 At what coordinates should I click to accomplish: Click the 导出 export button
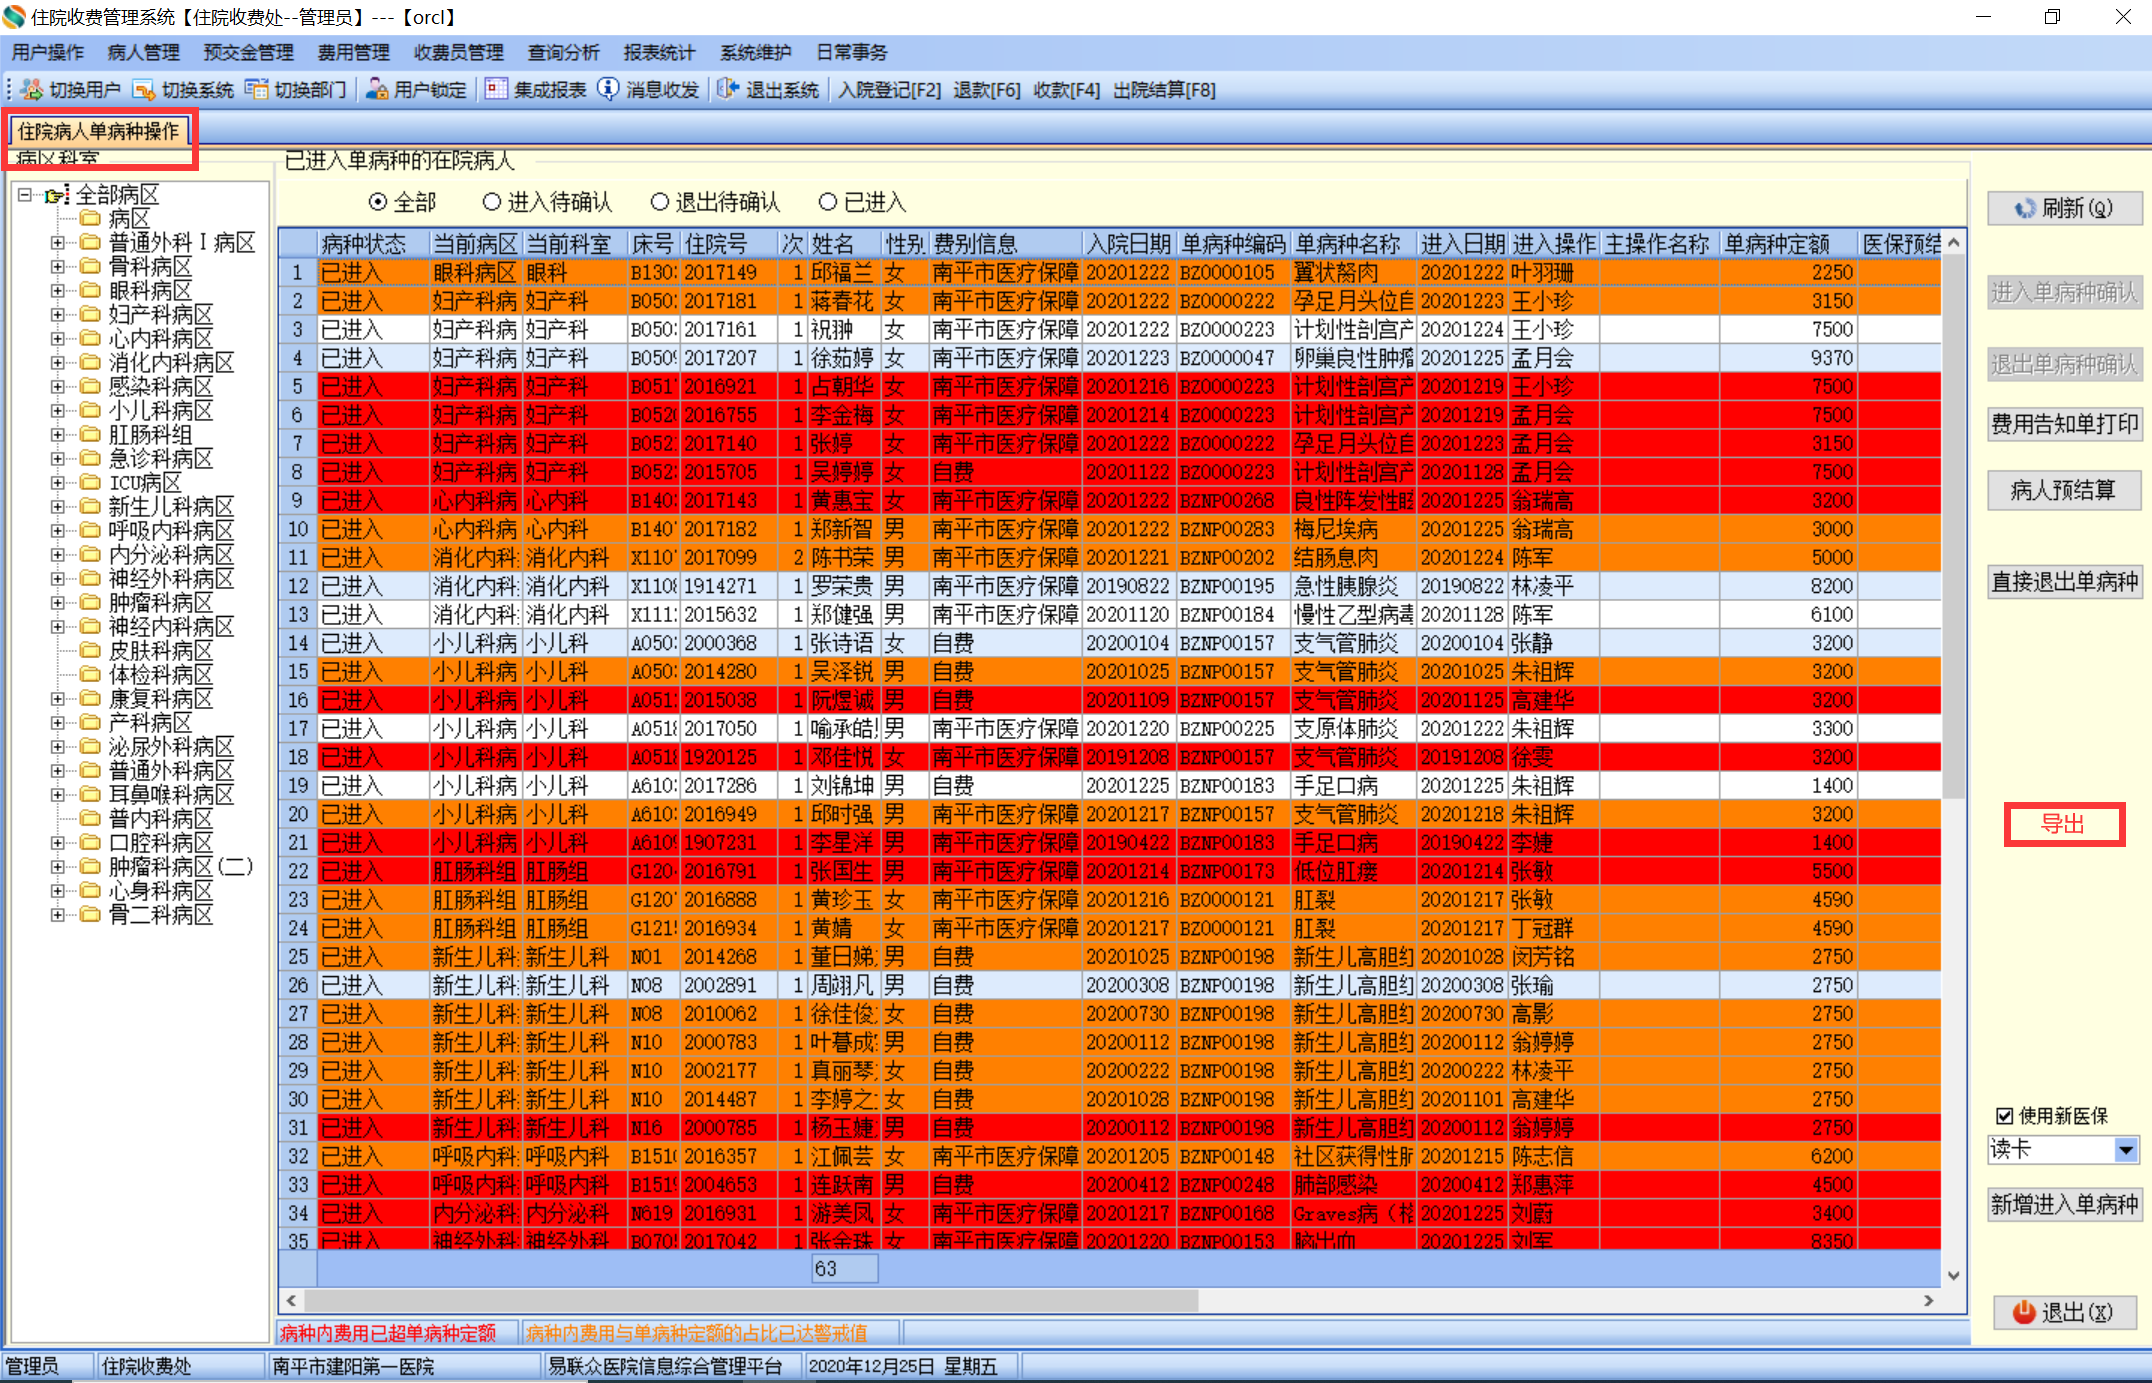2063,824
